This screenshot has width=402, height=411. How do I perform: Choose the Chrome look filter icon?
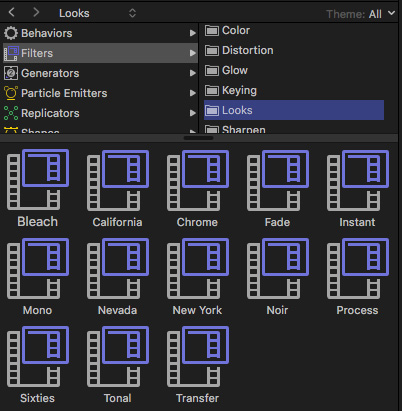click(x=198, y=180)
